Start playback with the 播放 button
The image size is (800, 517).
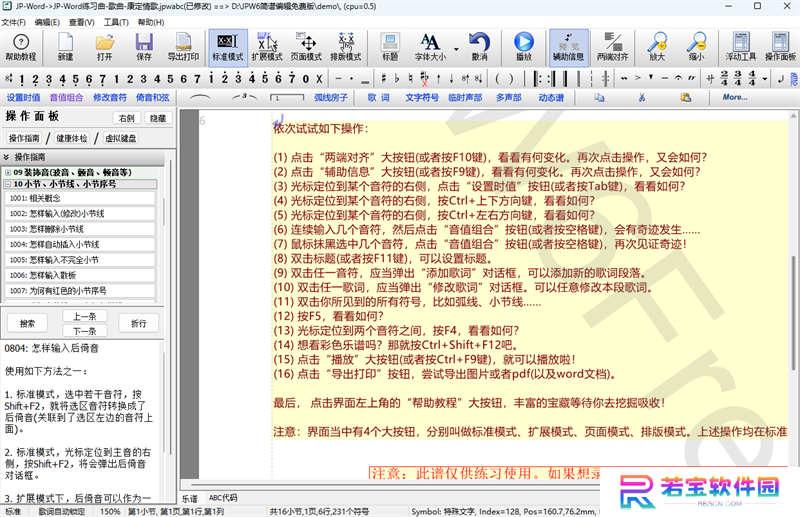523,47
